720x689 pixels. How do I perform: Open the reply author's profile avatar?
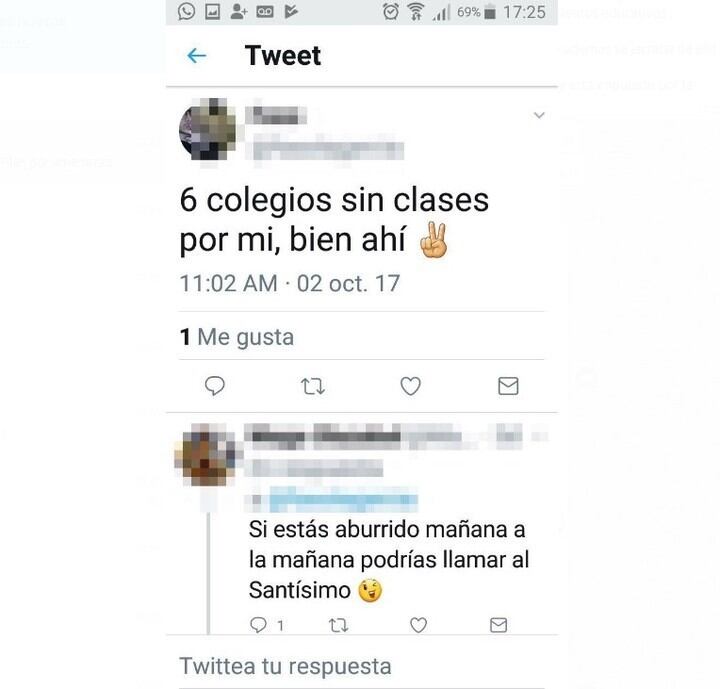pyautogui.click(x=208, y=455)
